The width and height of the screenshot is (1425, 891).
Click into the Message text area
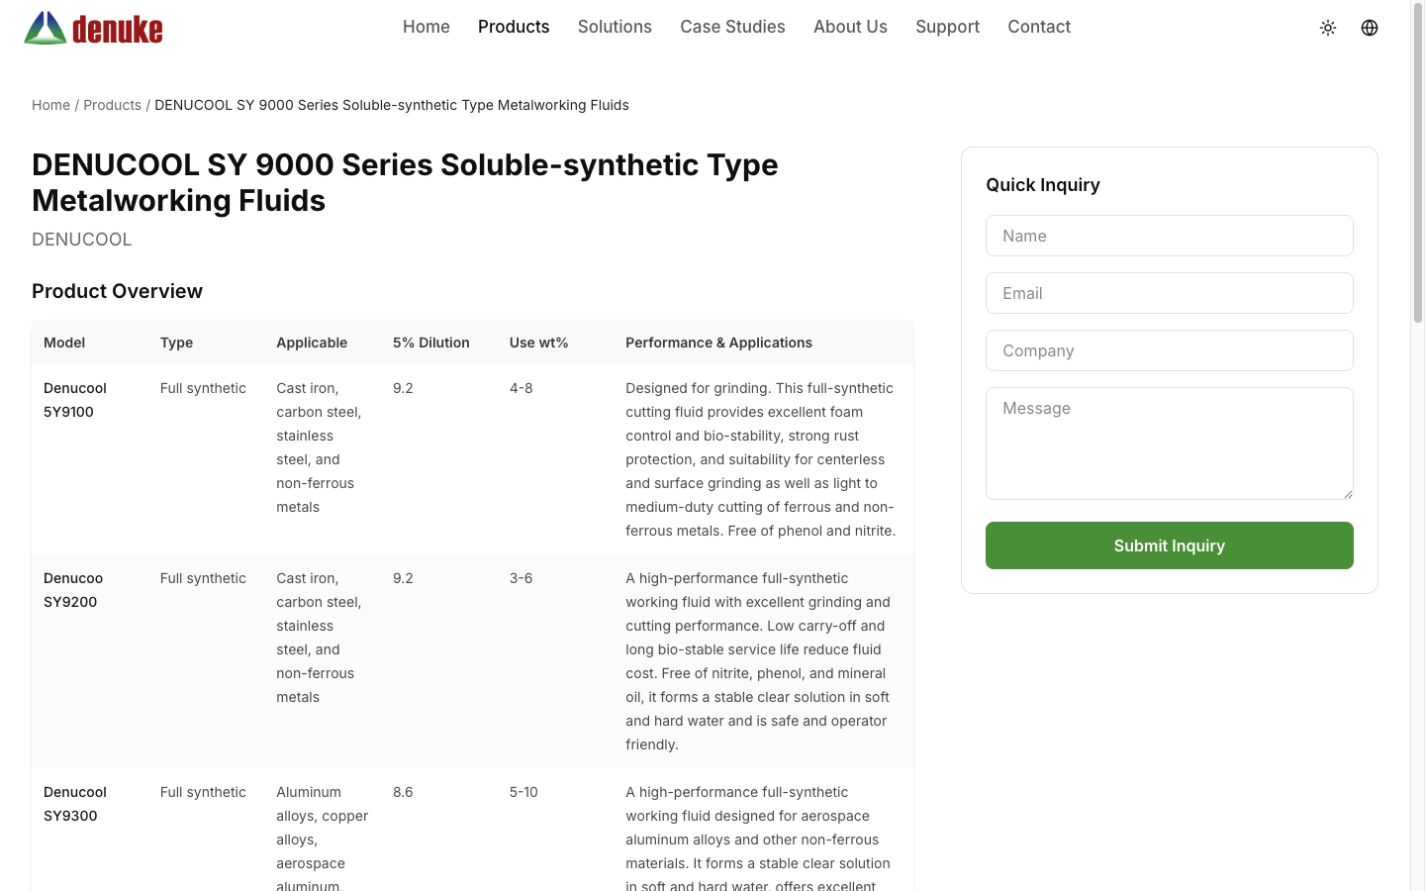point(1169,443)
